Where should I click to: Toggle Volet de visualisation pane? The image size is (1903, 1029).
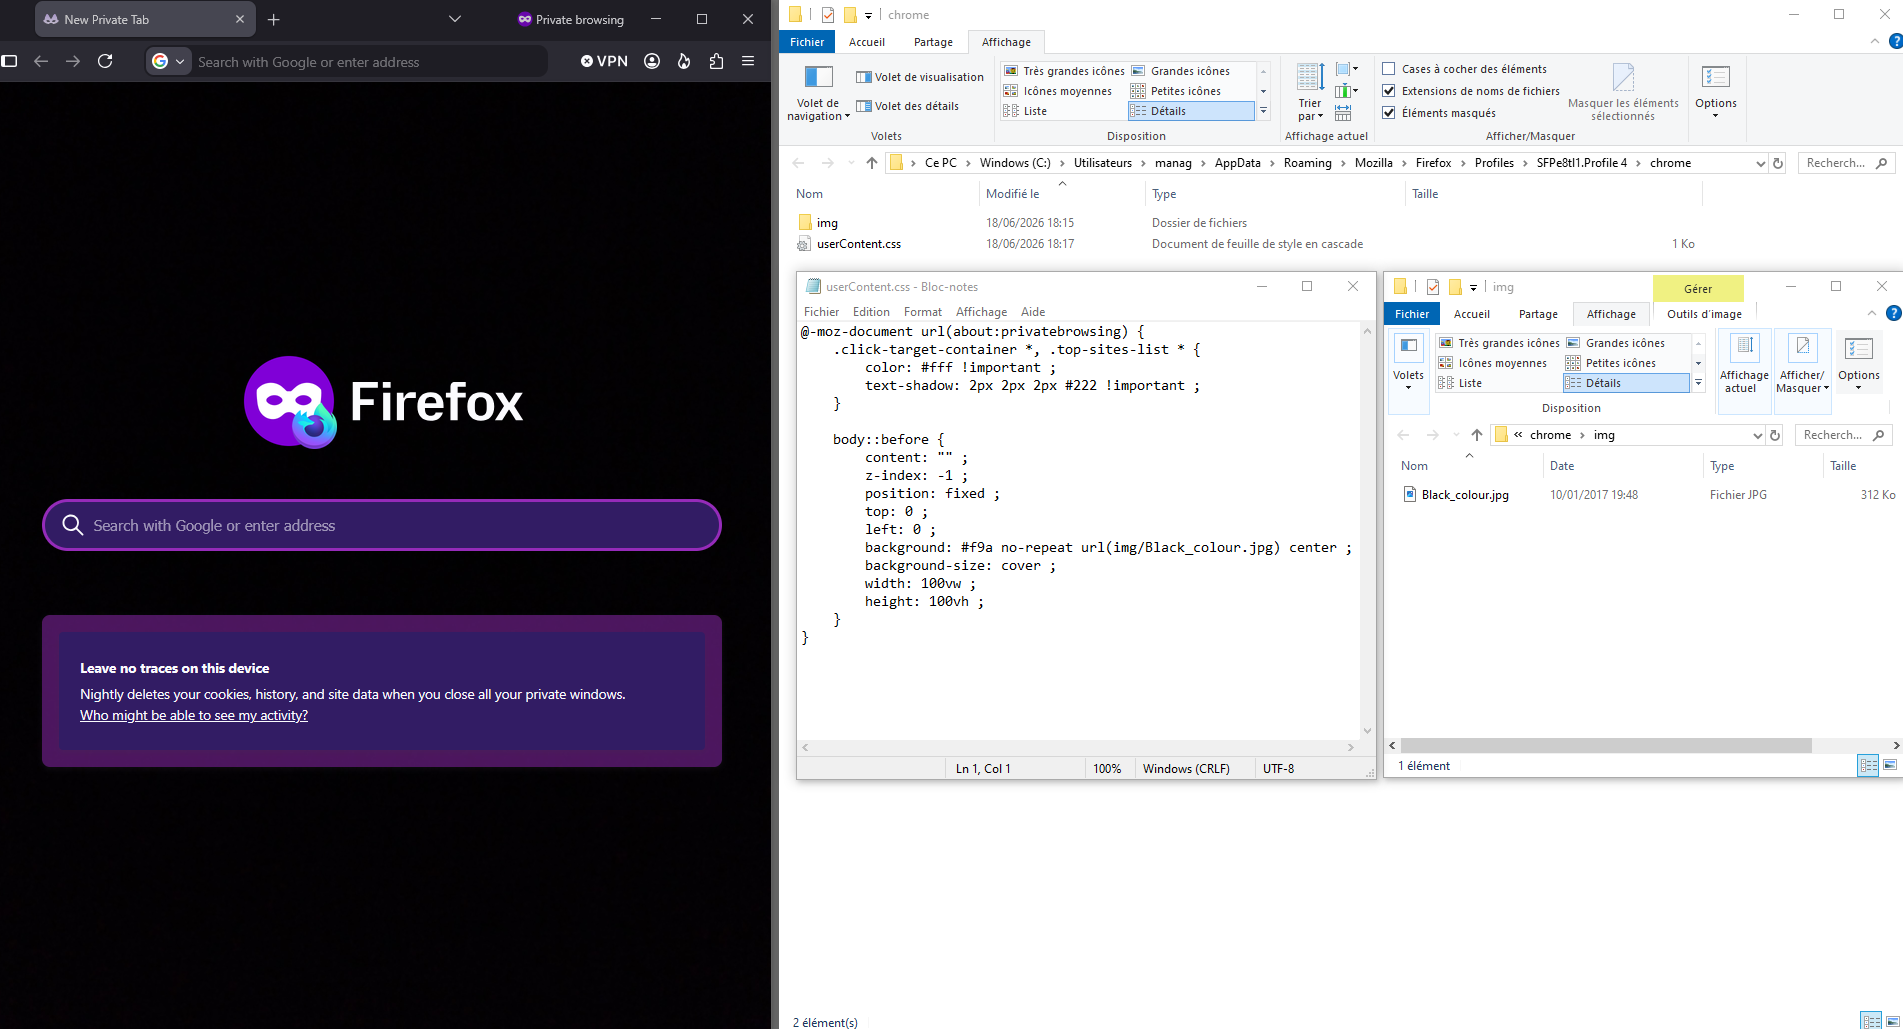point(920,77)
